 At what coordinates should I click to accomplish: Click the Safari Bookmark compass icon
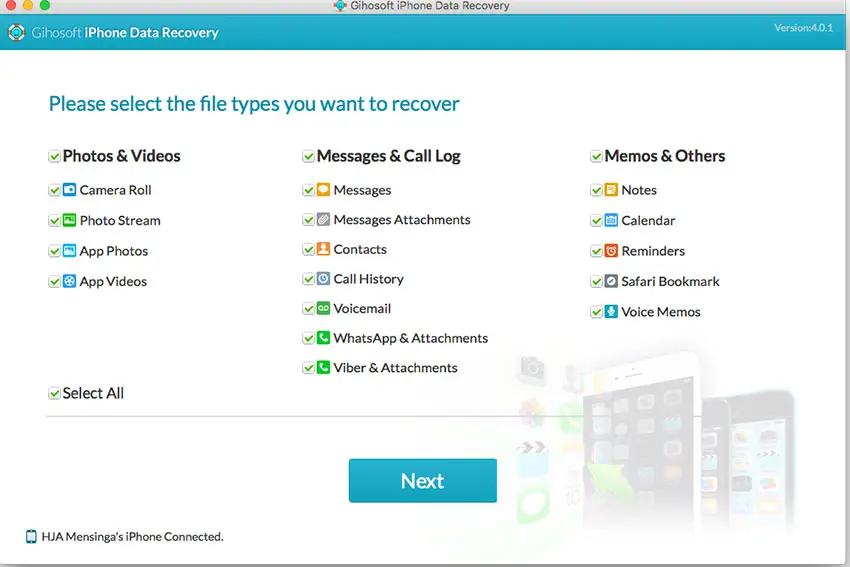pyautogui.click(x=611, y=281)
